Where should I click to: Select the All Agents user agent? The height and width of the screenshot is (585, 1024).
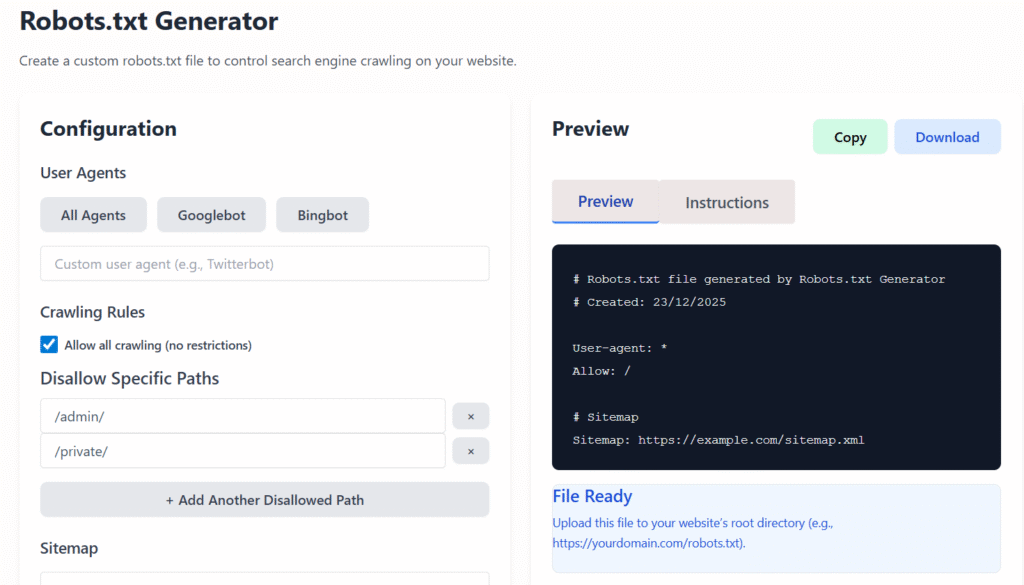pos(93,214)
